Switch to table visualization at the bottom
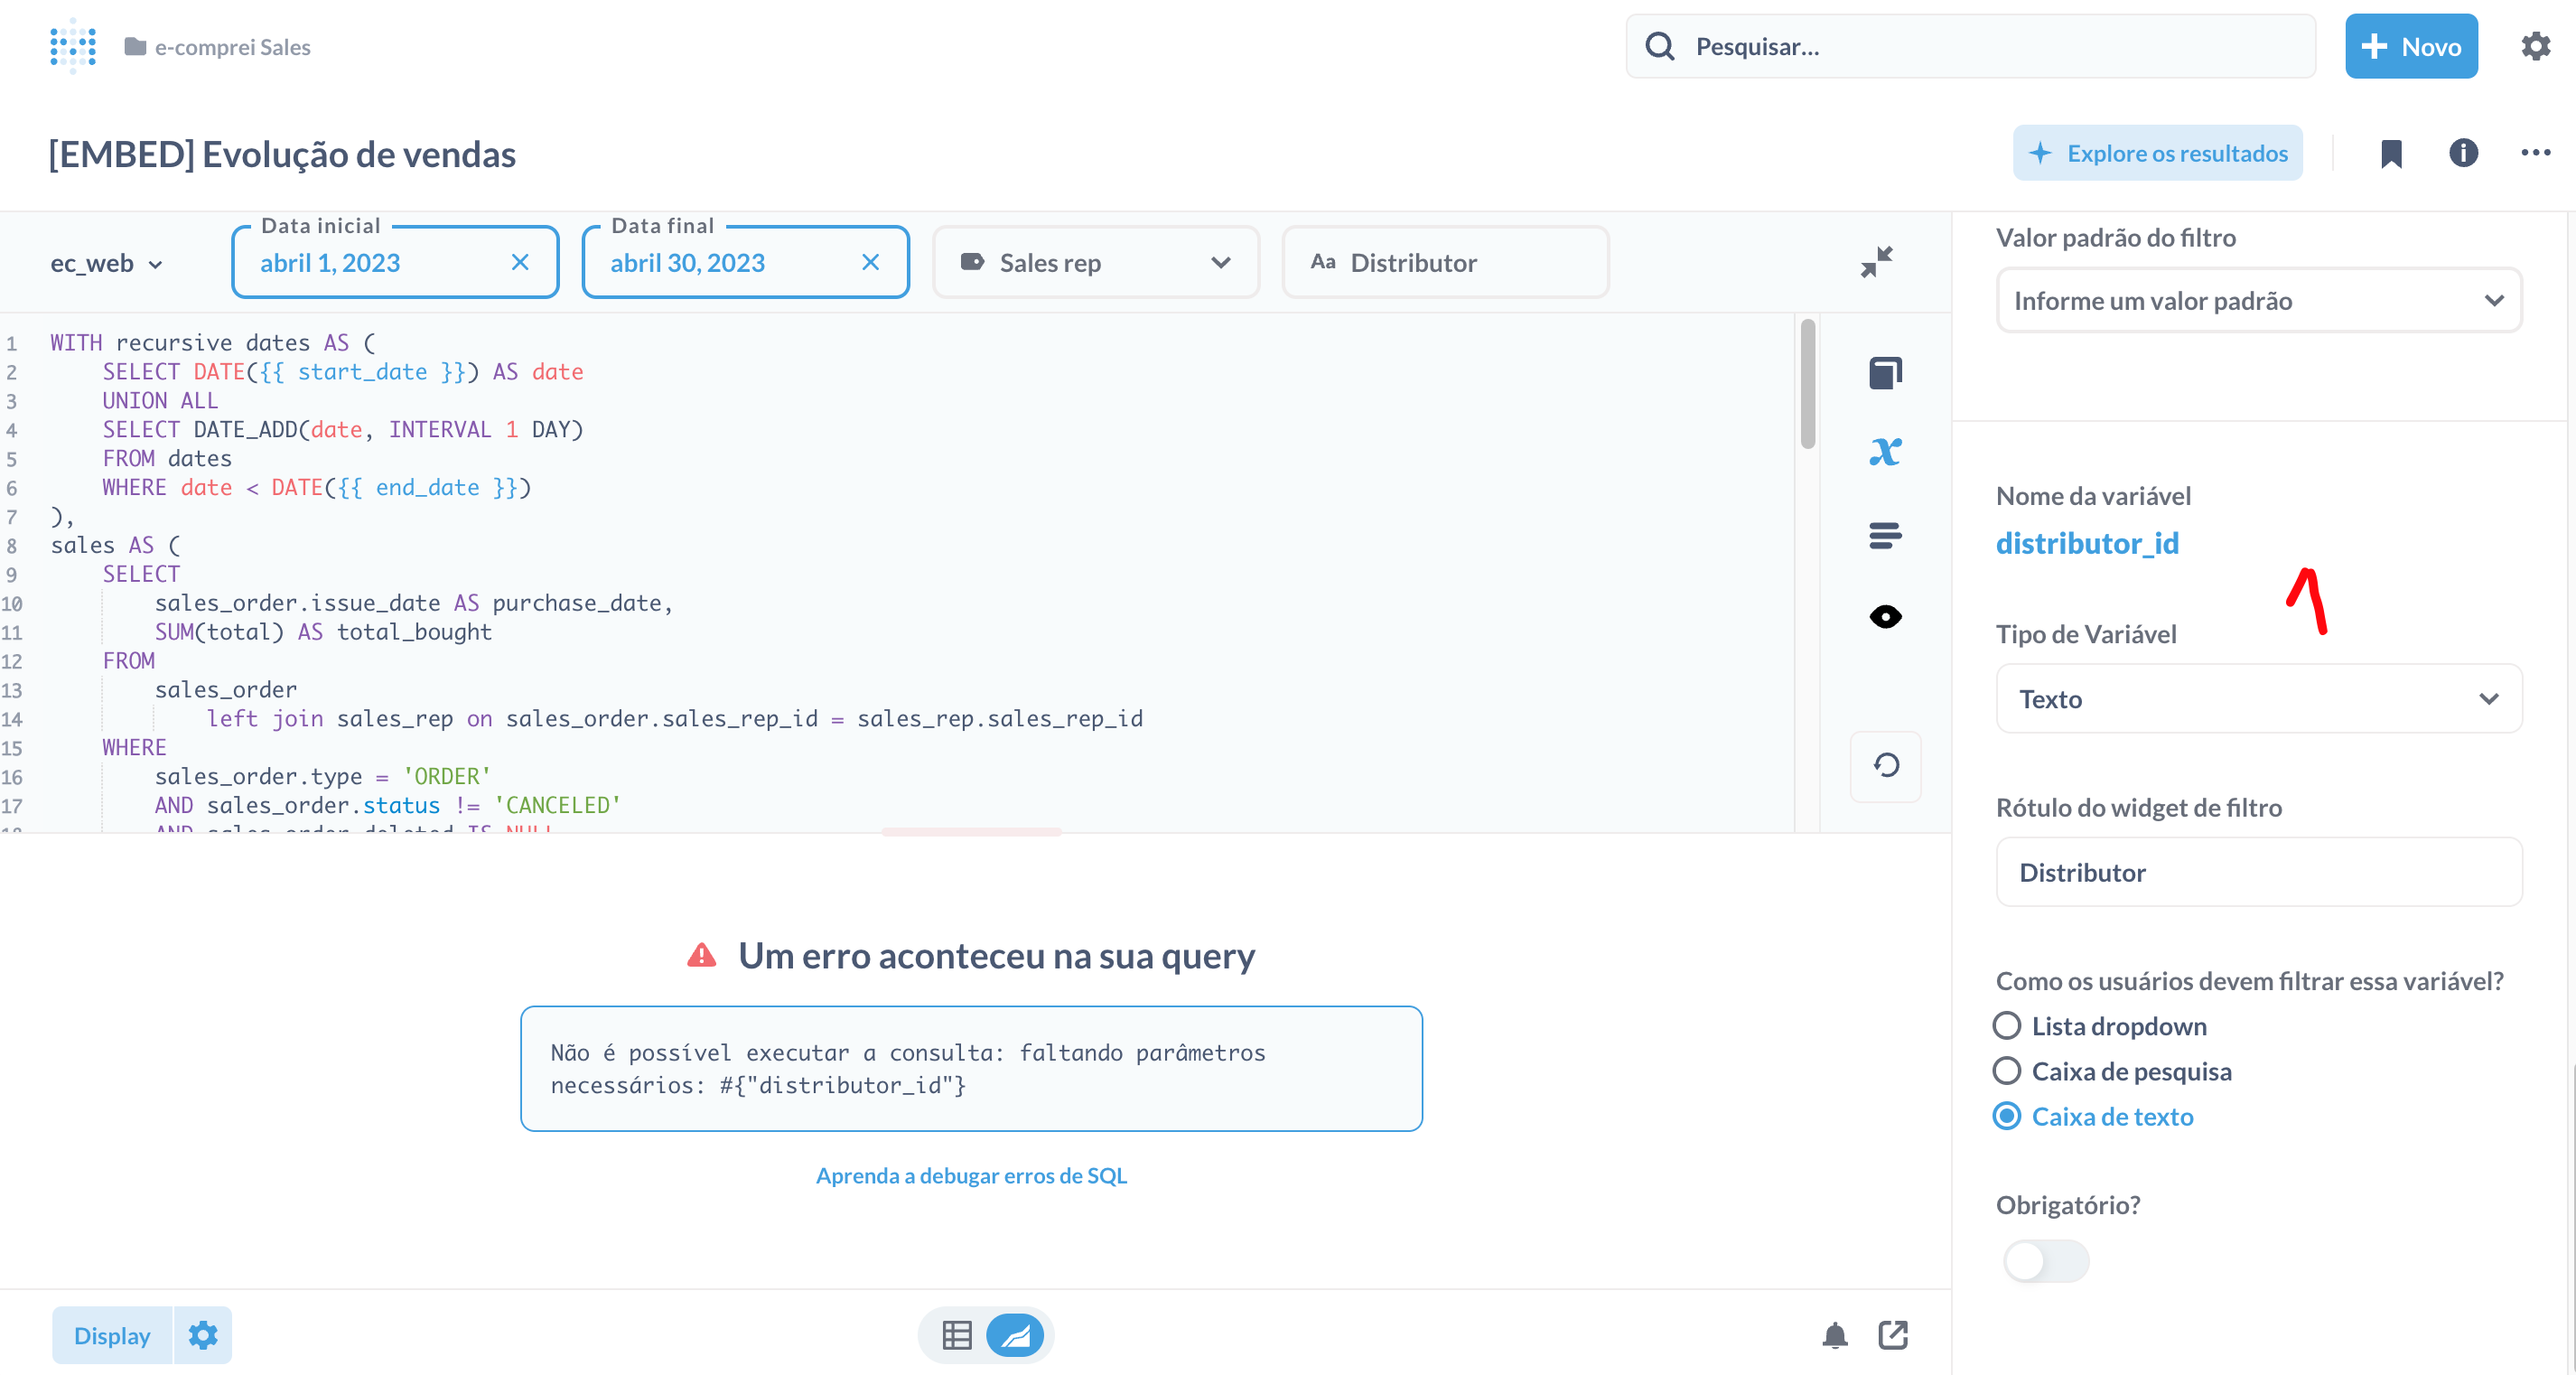 tap(956, 1335)
